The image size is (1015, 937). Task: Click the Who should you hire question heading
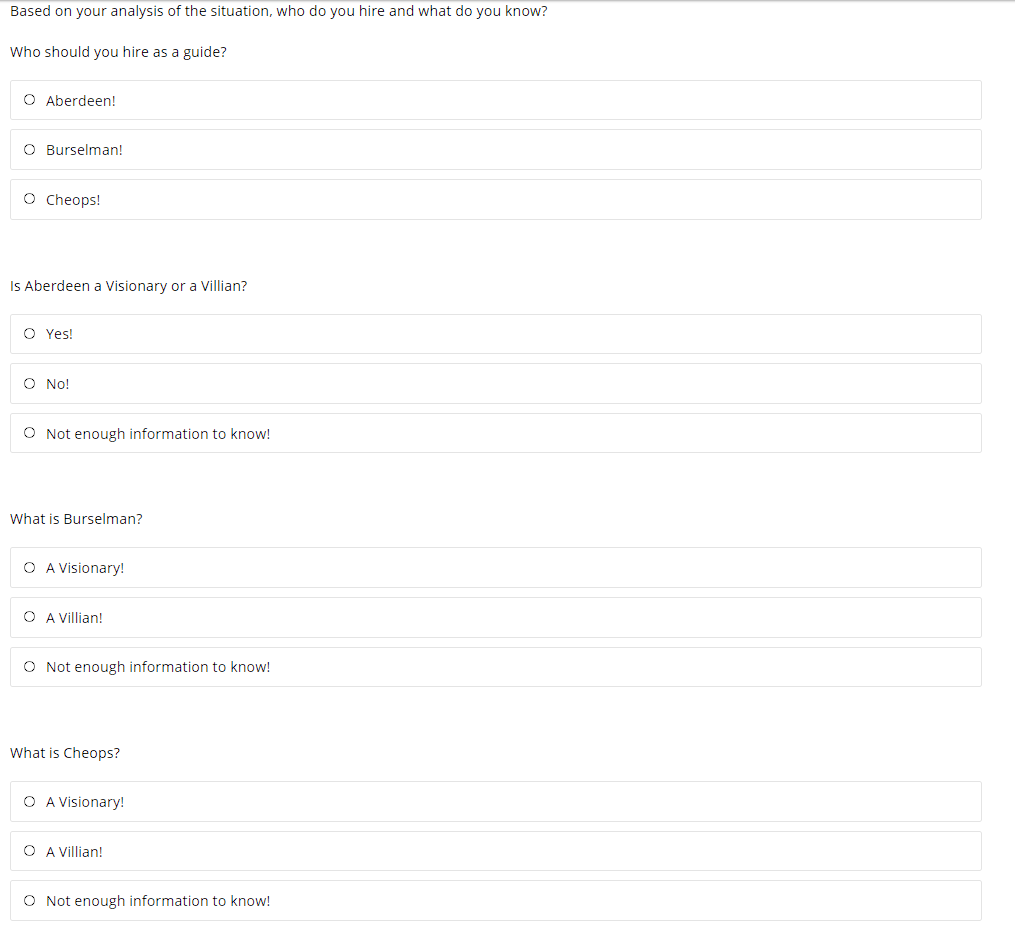click(x=118, y=51)
